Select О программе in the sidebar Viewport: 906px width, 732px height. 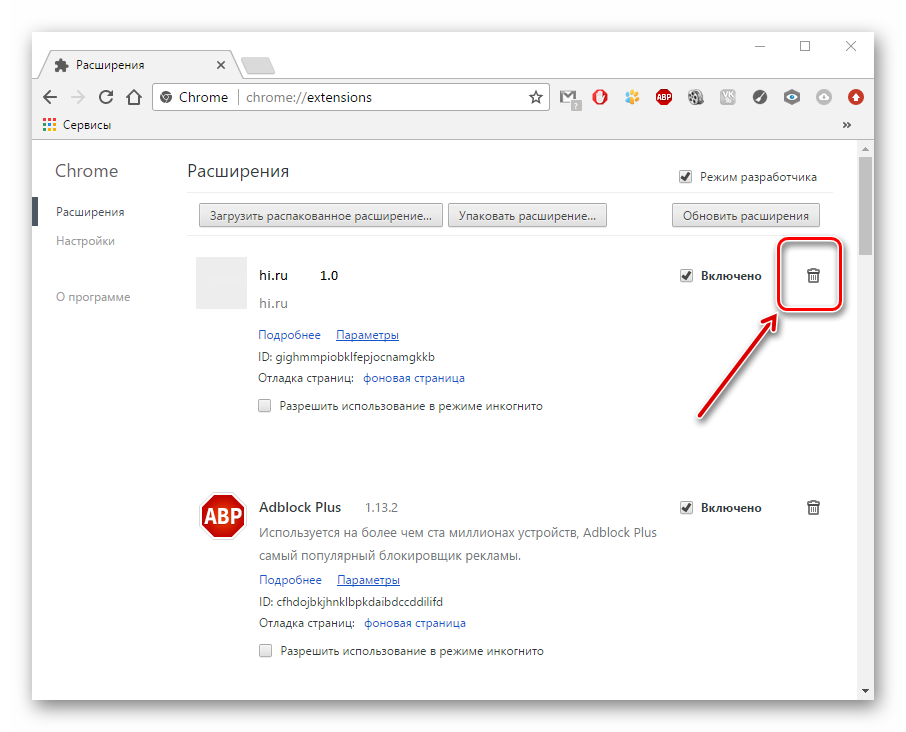pyautogui.click(x=93, y=297)
